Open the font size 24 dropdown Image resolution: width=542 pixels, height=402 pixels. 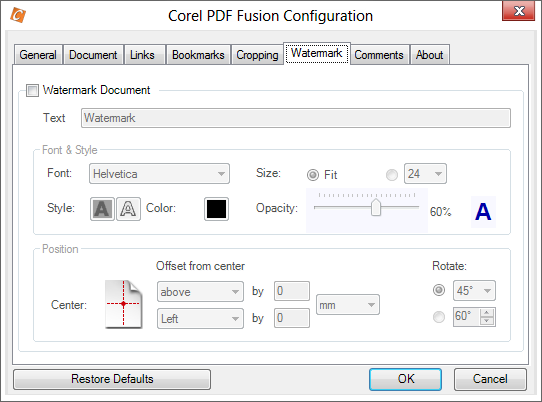(425, 174)
